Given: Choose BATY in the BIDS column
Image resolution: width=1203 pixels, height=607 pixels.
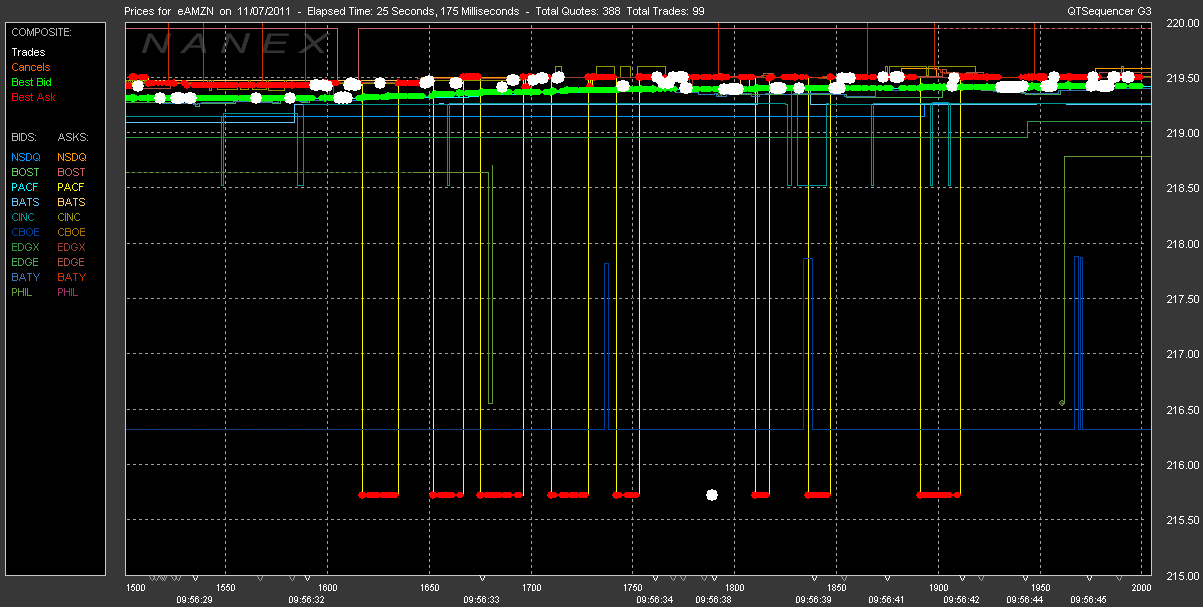Looking at the screenshot, I should (x=26, y=277).
